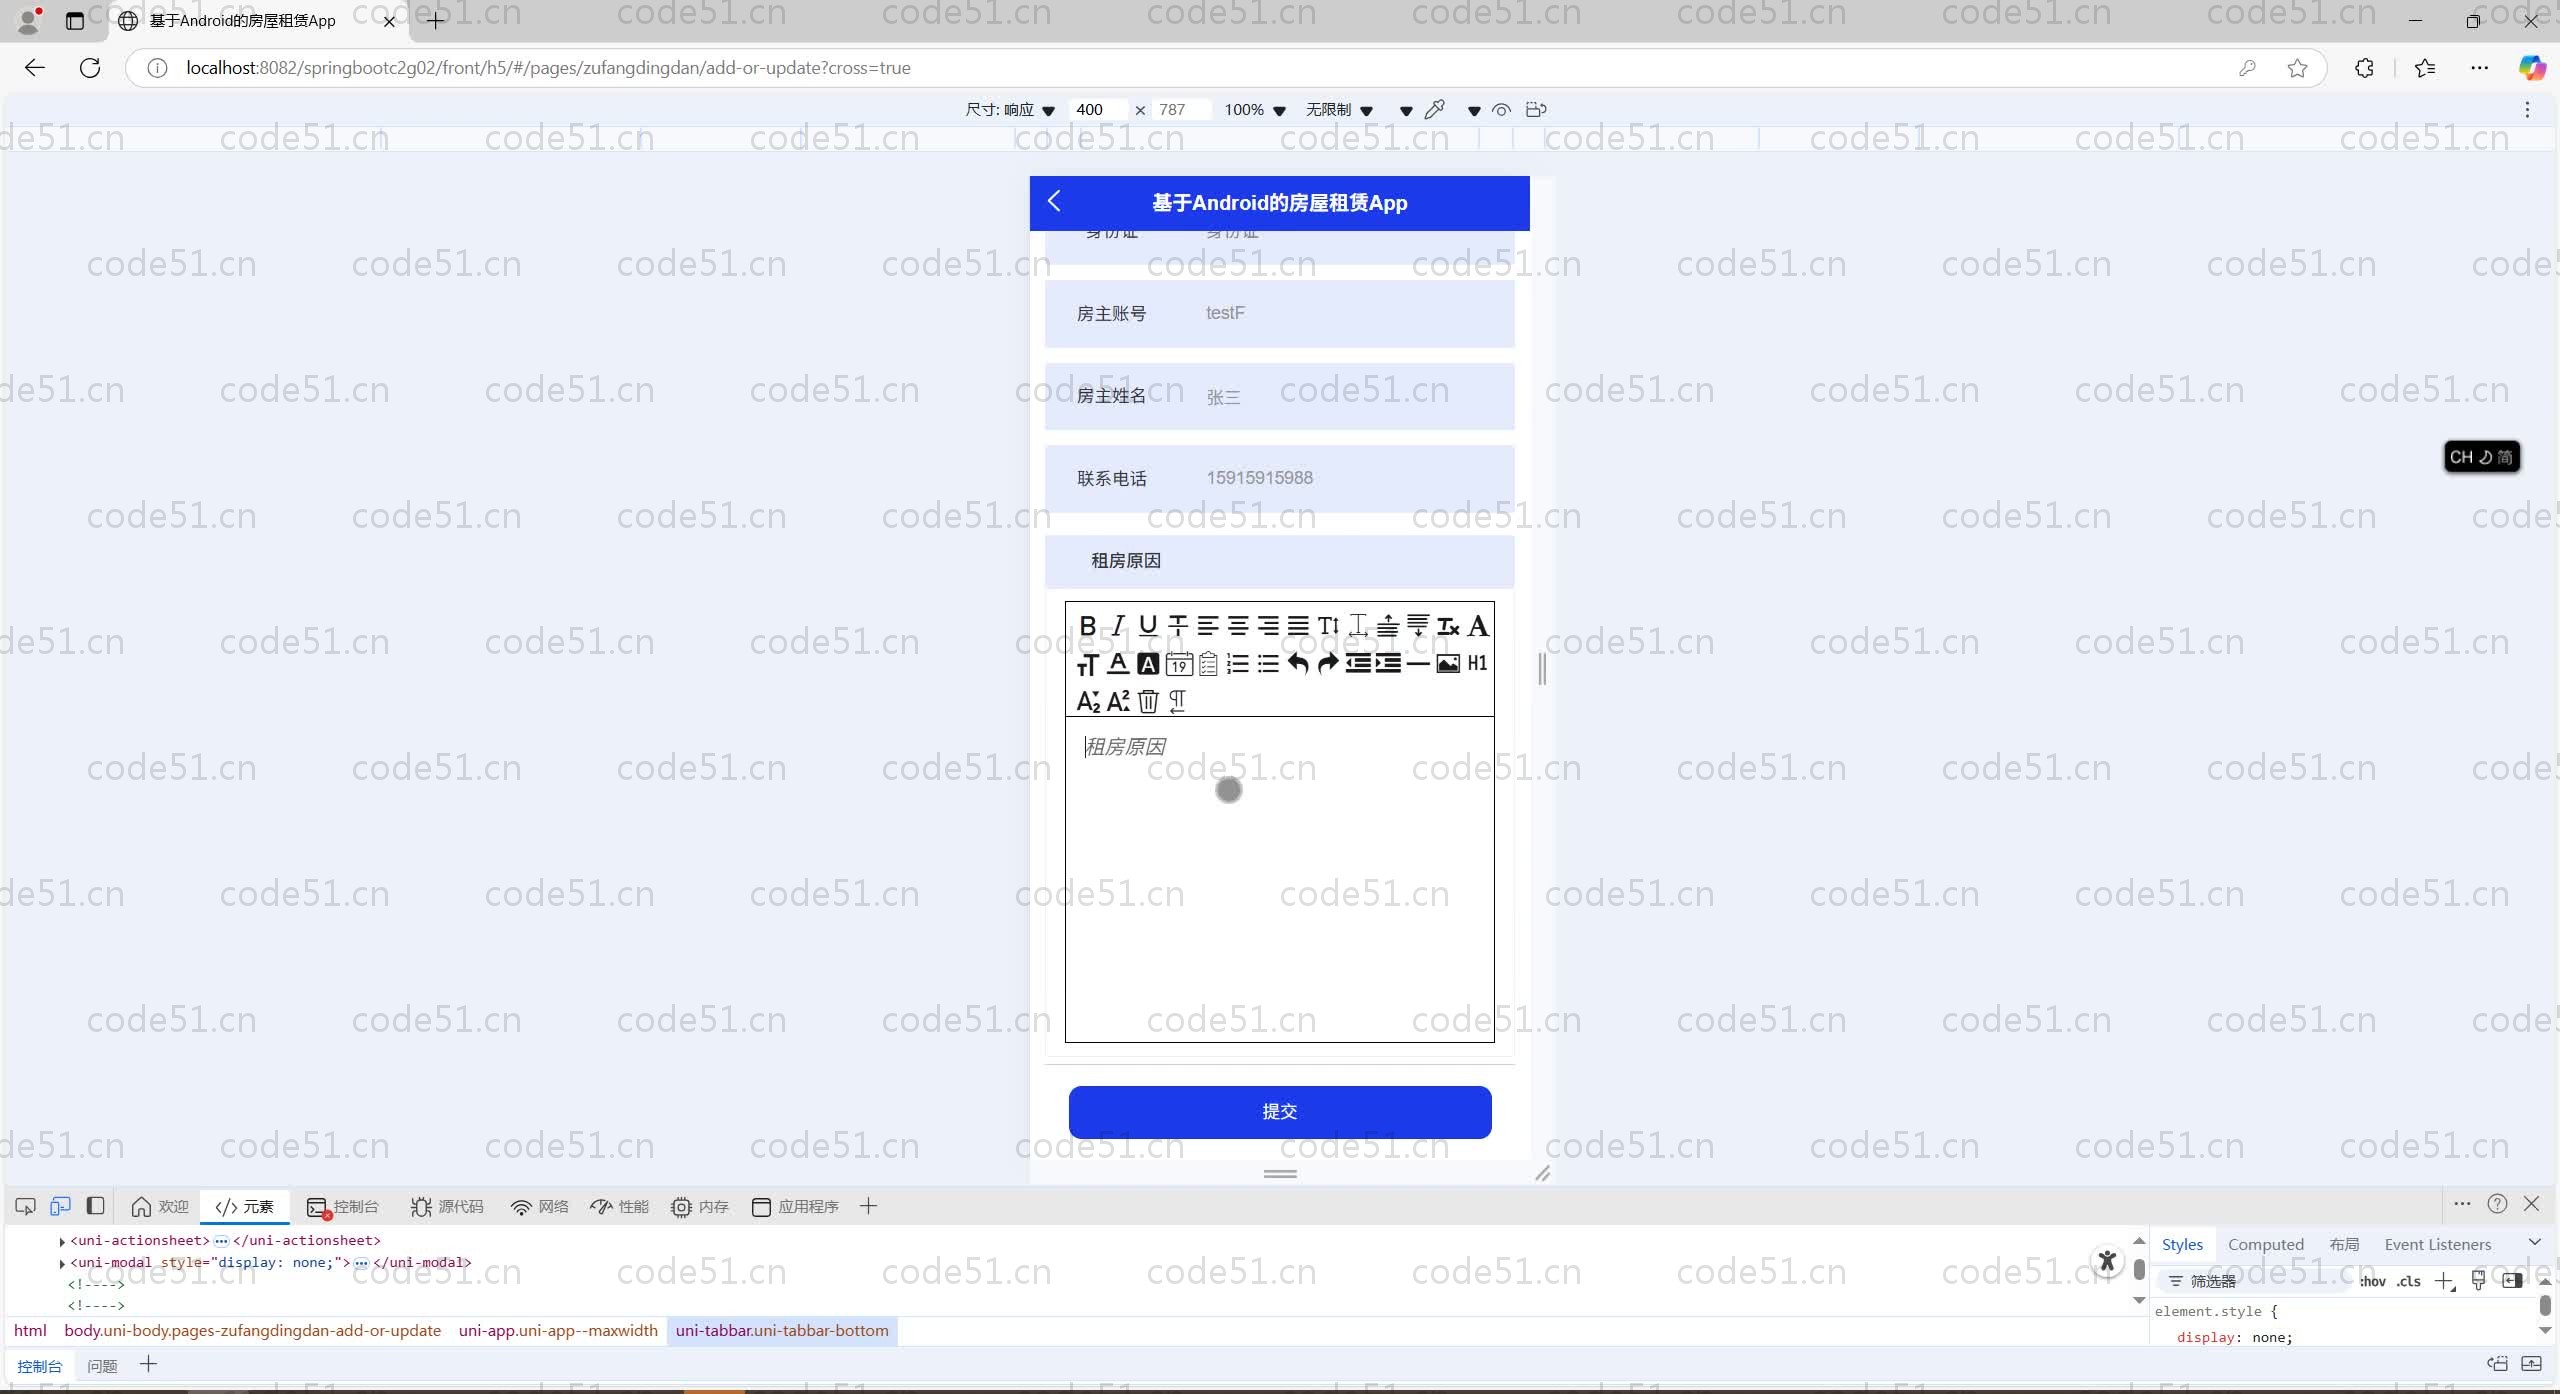2560x1394 pixels.
Task: Toggle the .cls class editor
Action: click(2408, 1281)
